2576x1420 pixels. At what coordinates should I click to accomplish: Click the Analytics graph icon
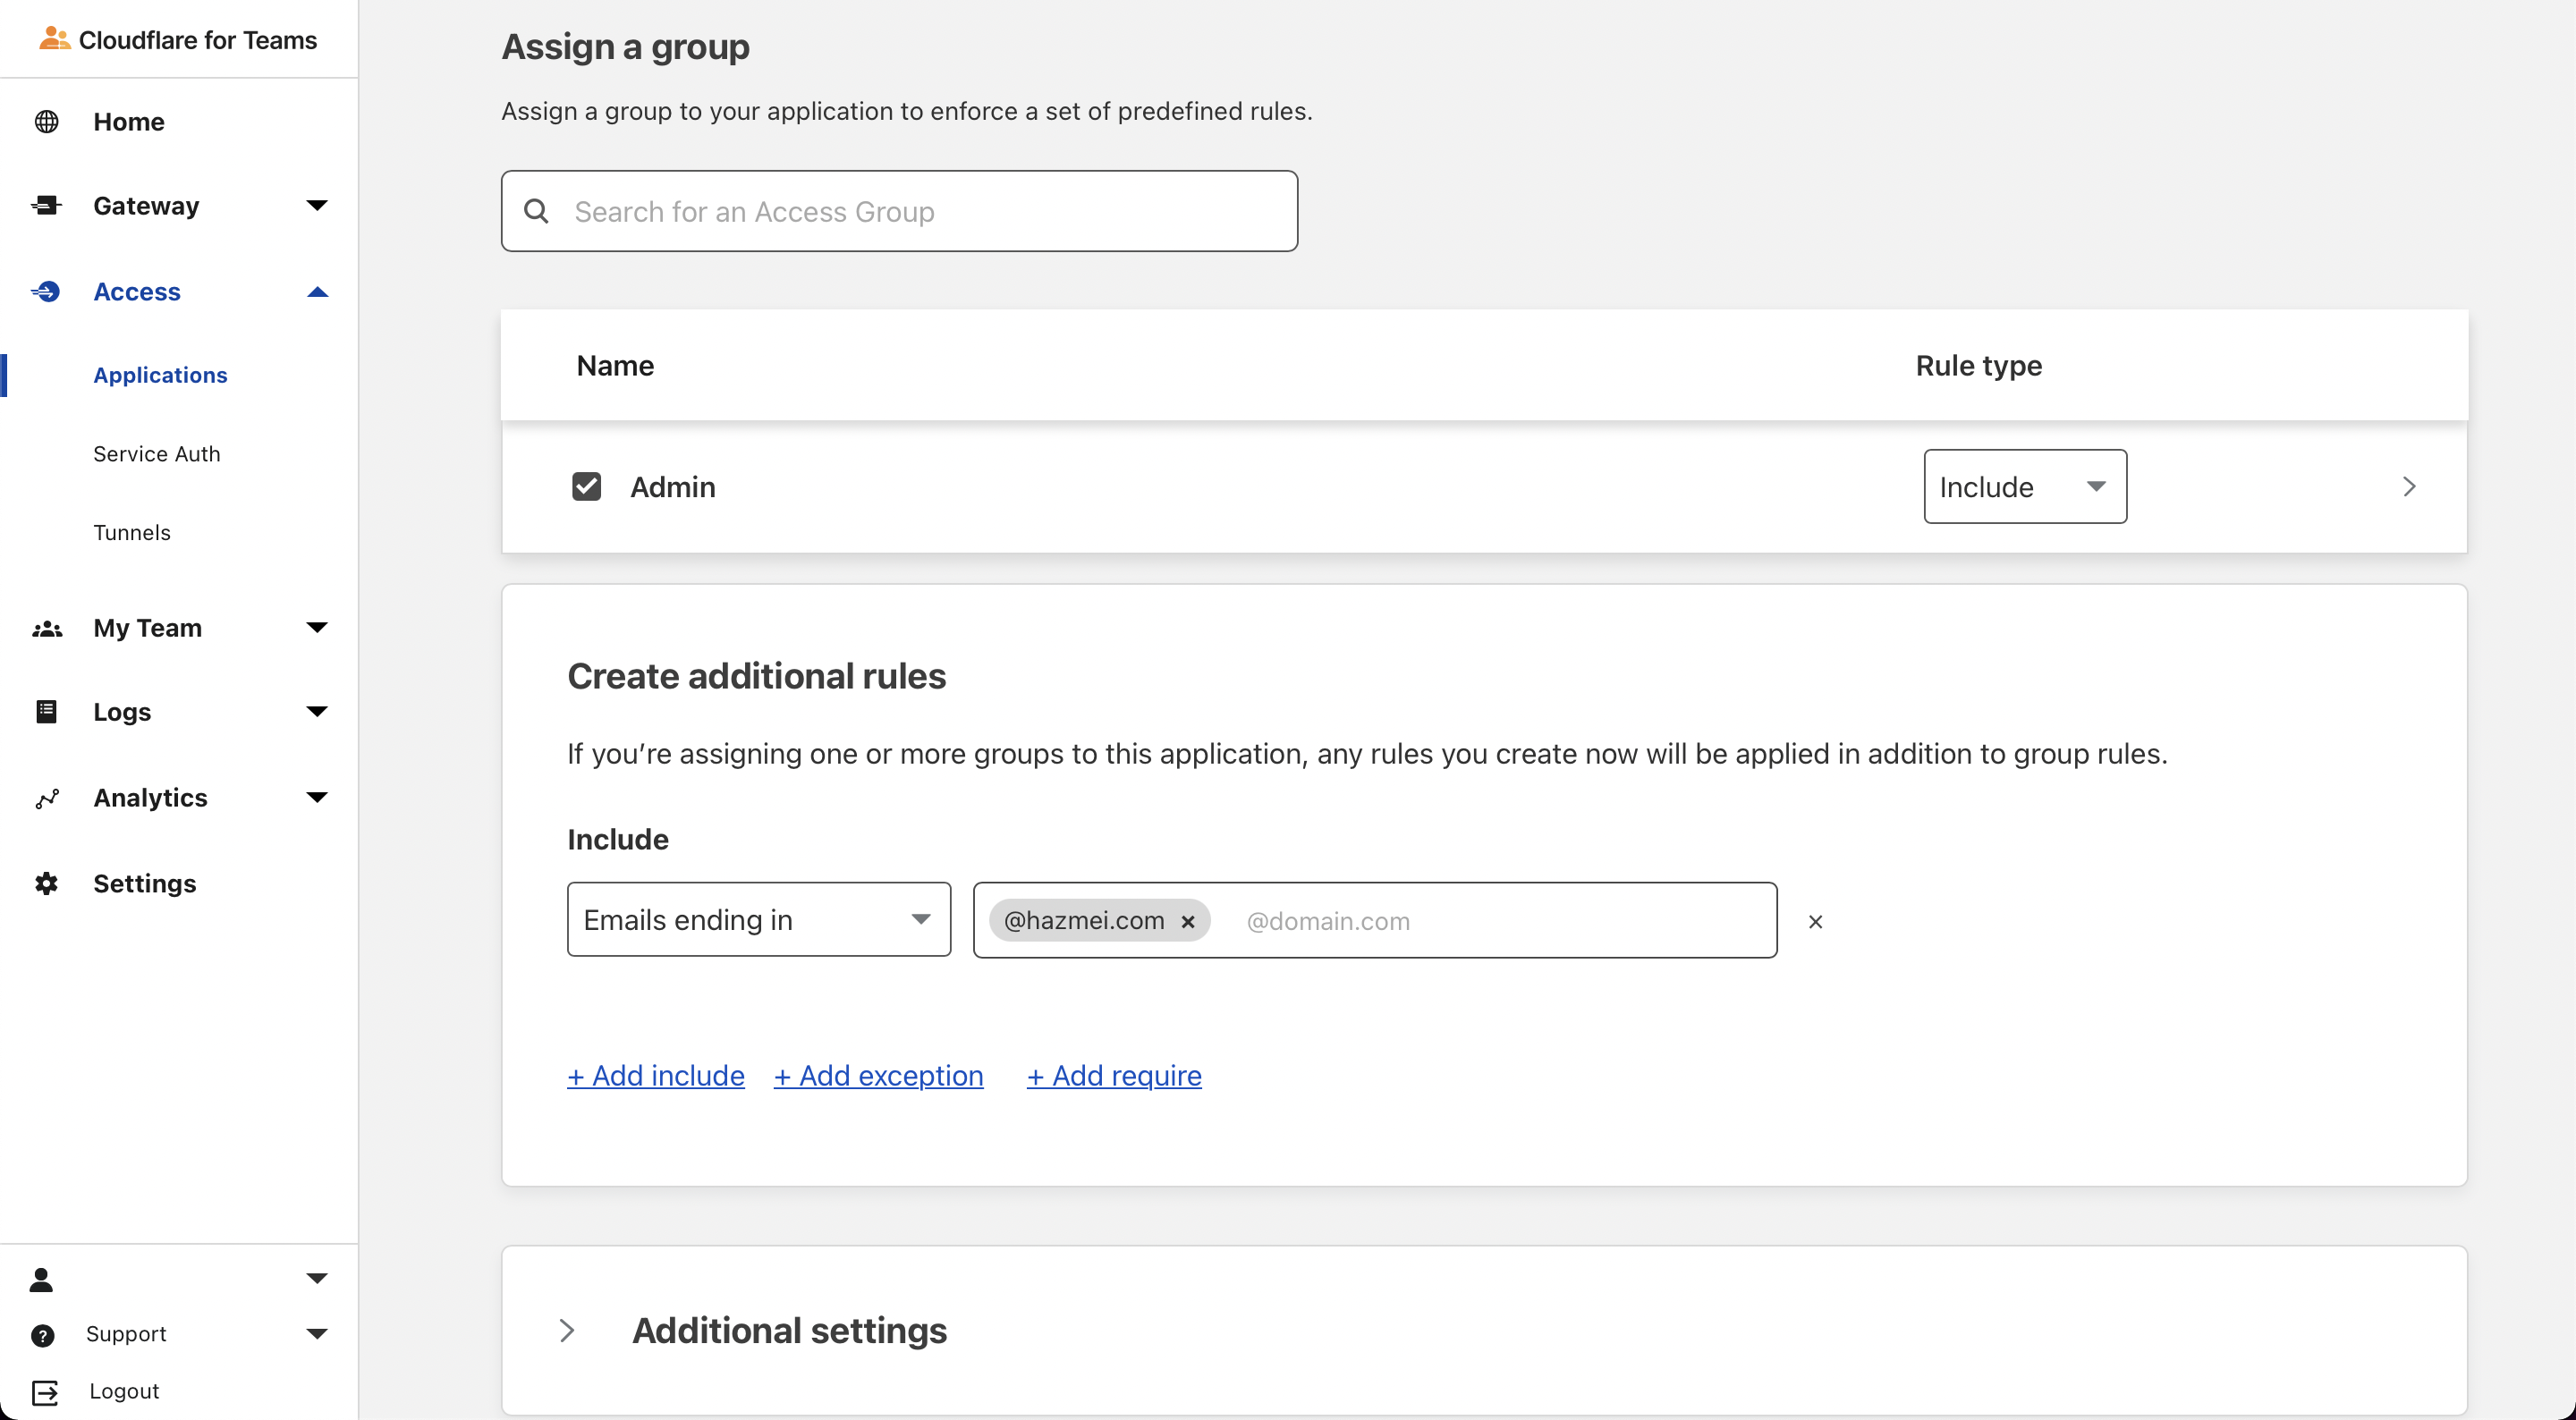point(46,798)
